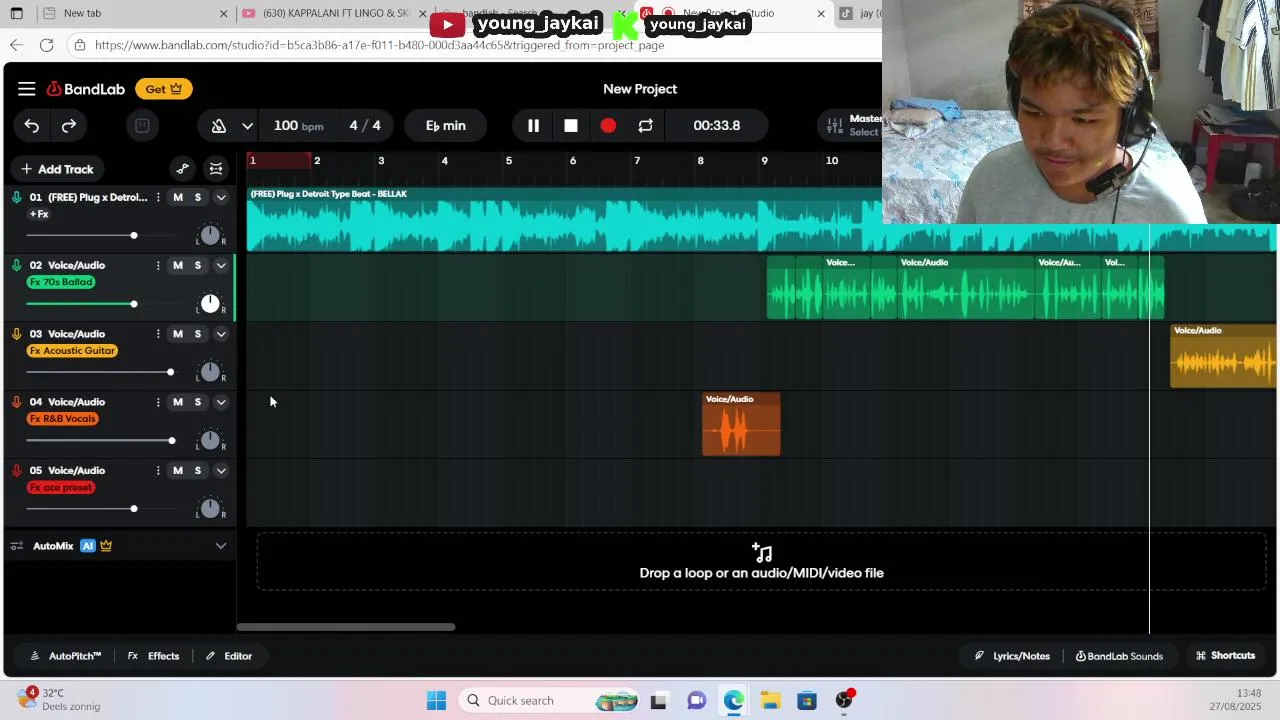The width and height of the screenshot is (1280, 720).
Task: Click track 05 pan knob
Action: [x=210, y=509]
